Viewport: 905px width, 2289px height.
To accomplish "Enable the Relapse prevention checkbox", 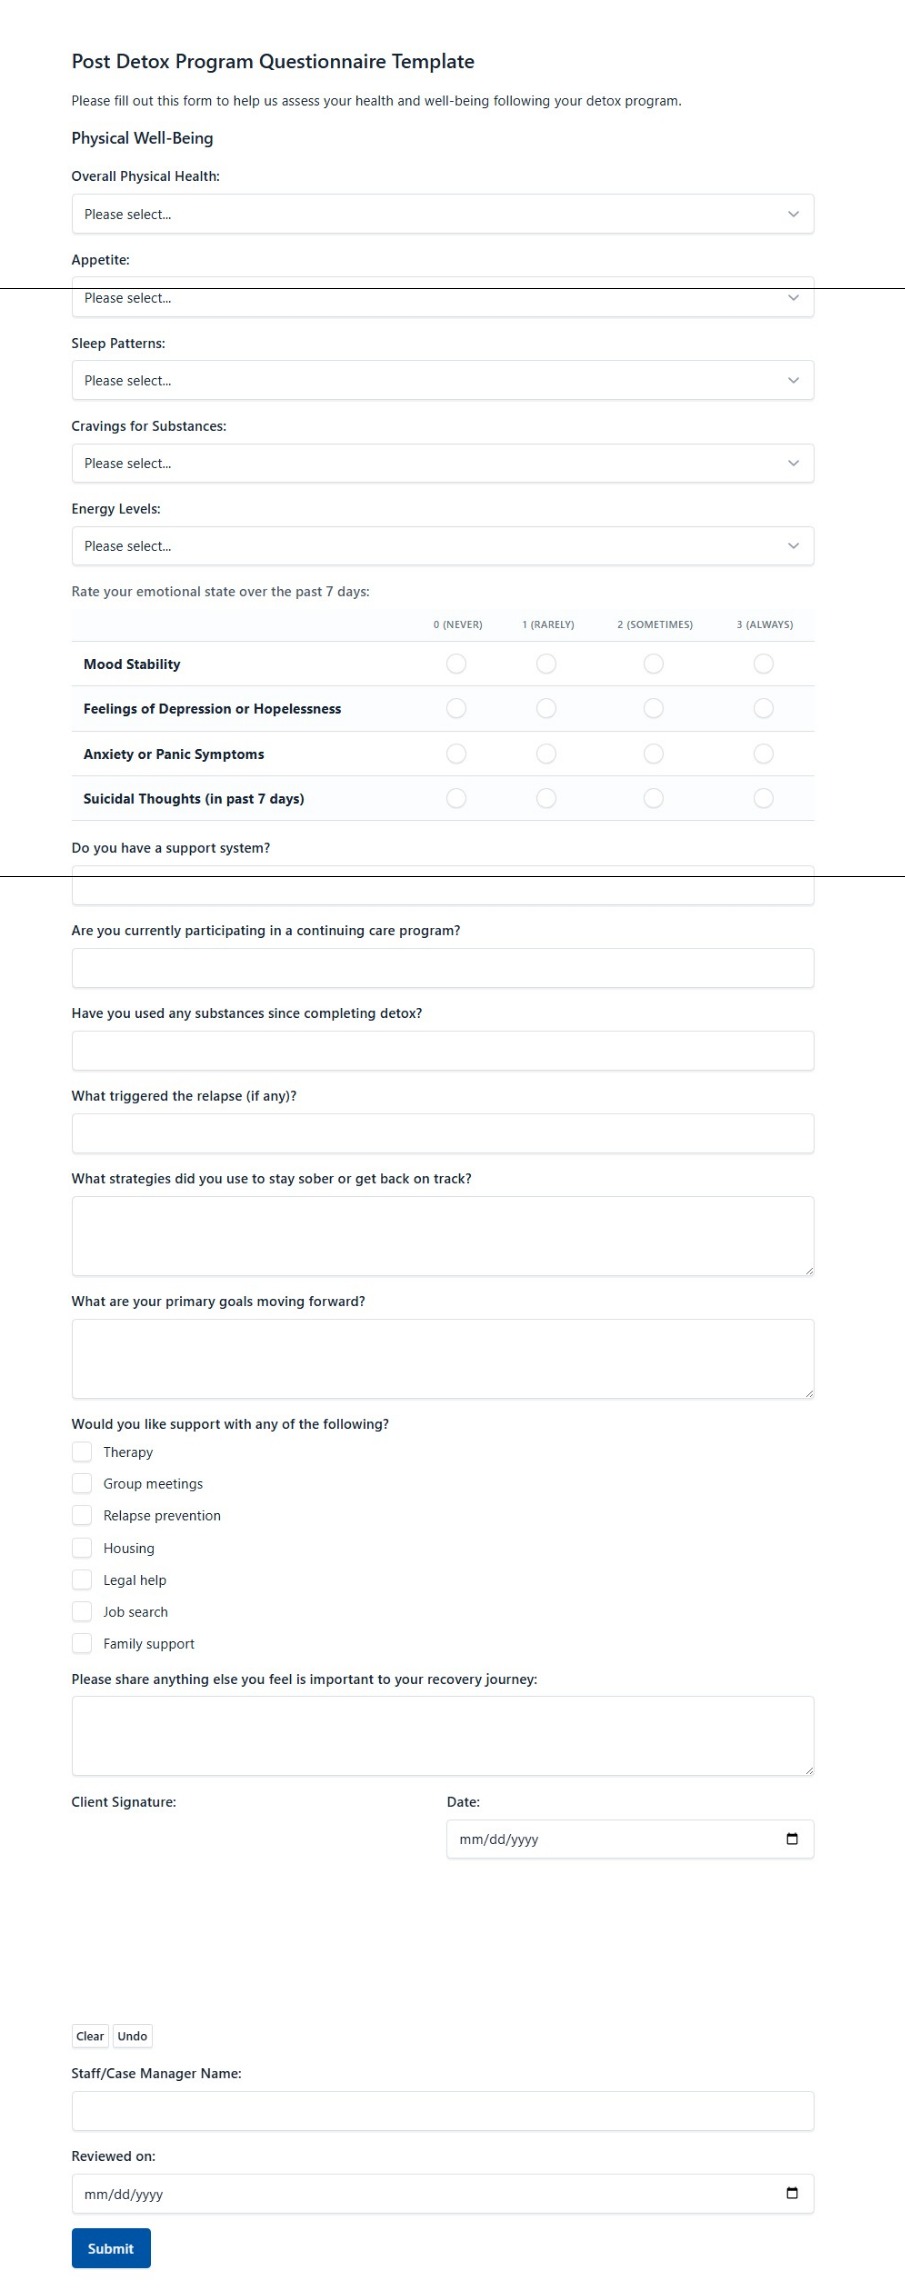I will tap(82, 1515).
